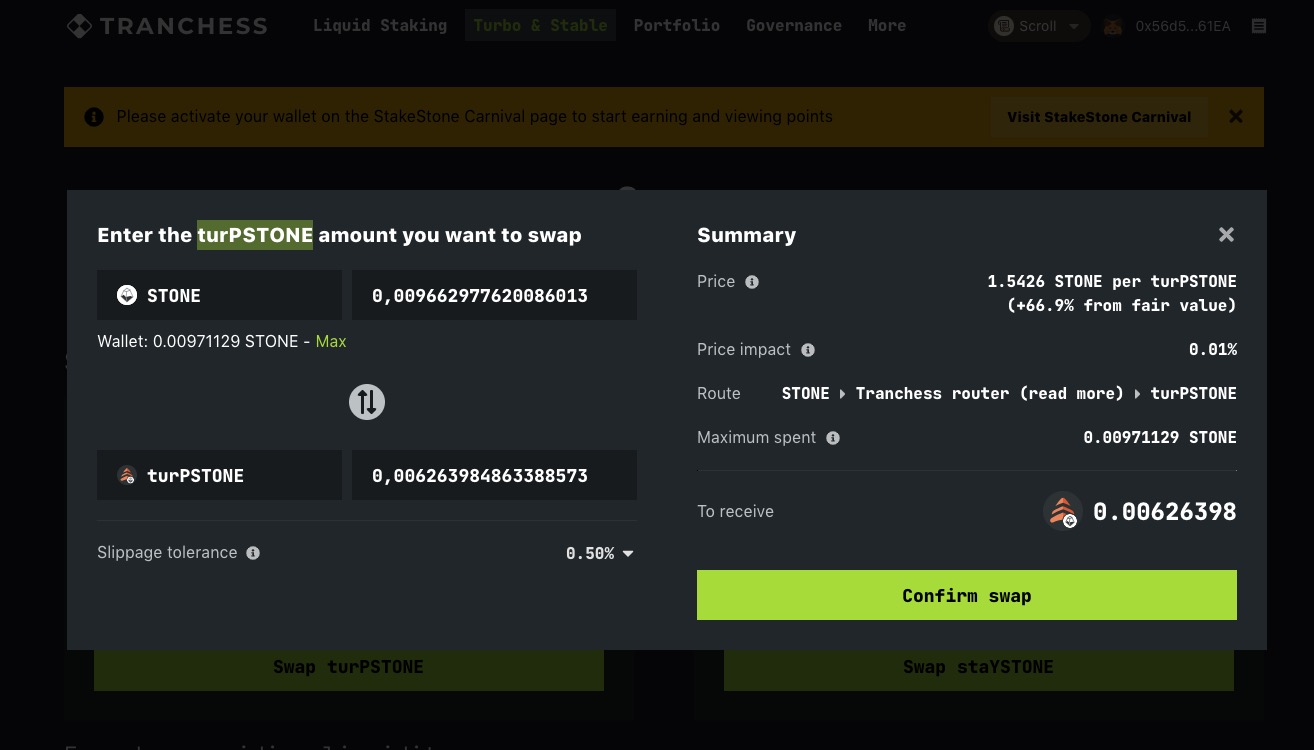The height and width of the screenshot is (750, 1314).
Task: Click the MetaMask fox wallet icon
Action: 1113,26
